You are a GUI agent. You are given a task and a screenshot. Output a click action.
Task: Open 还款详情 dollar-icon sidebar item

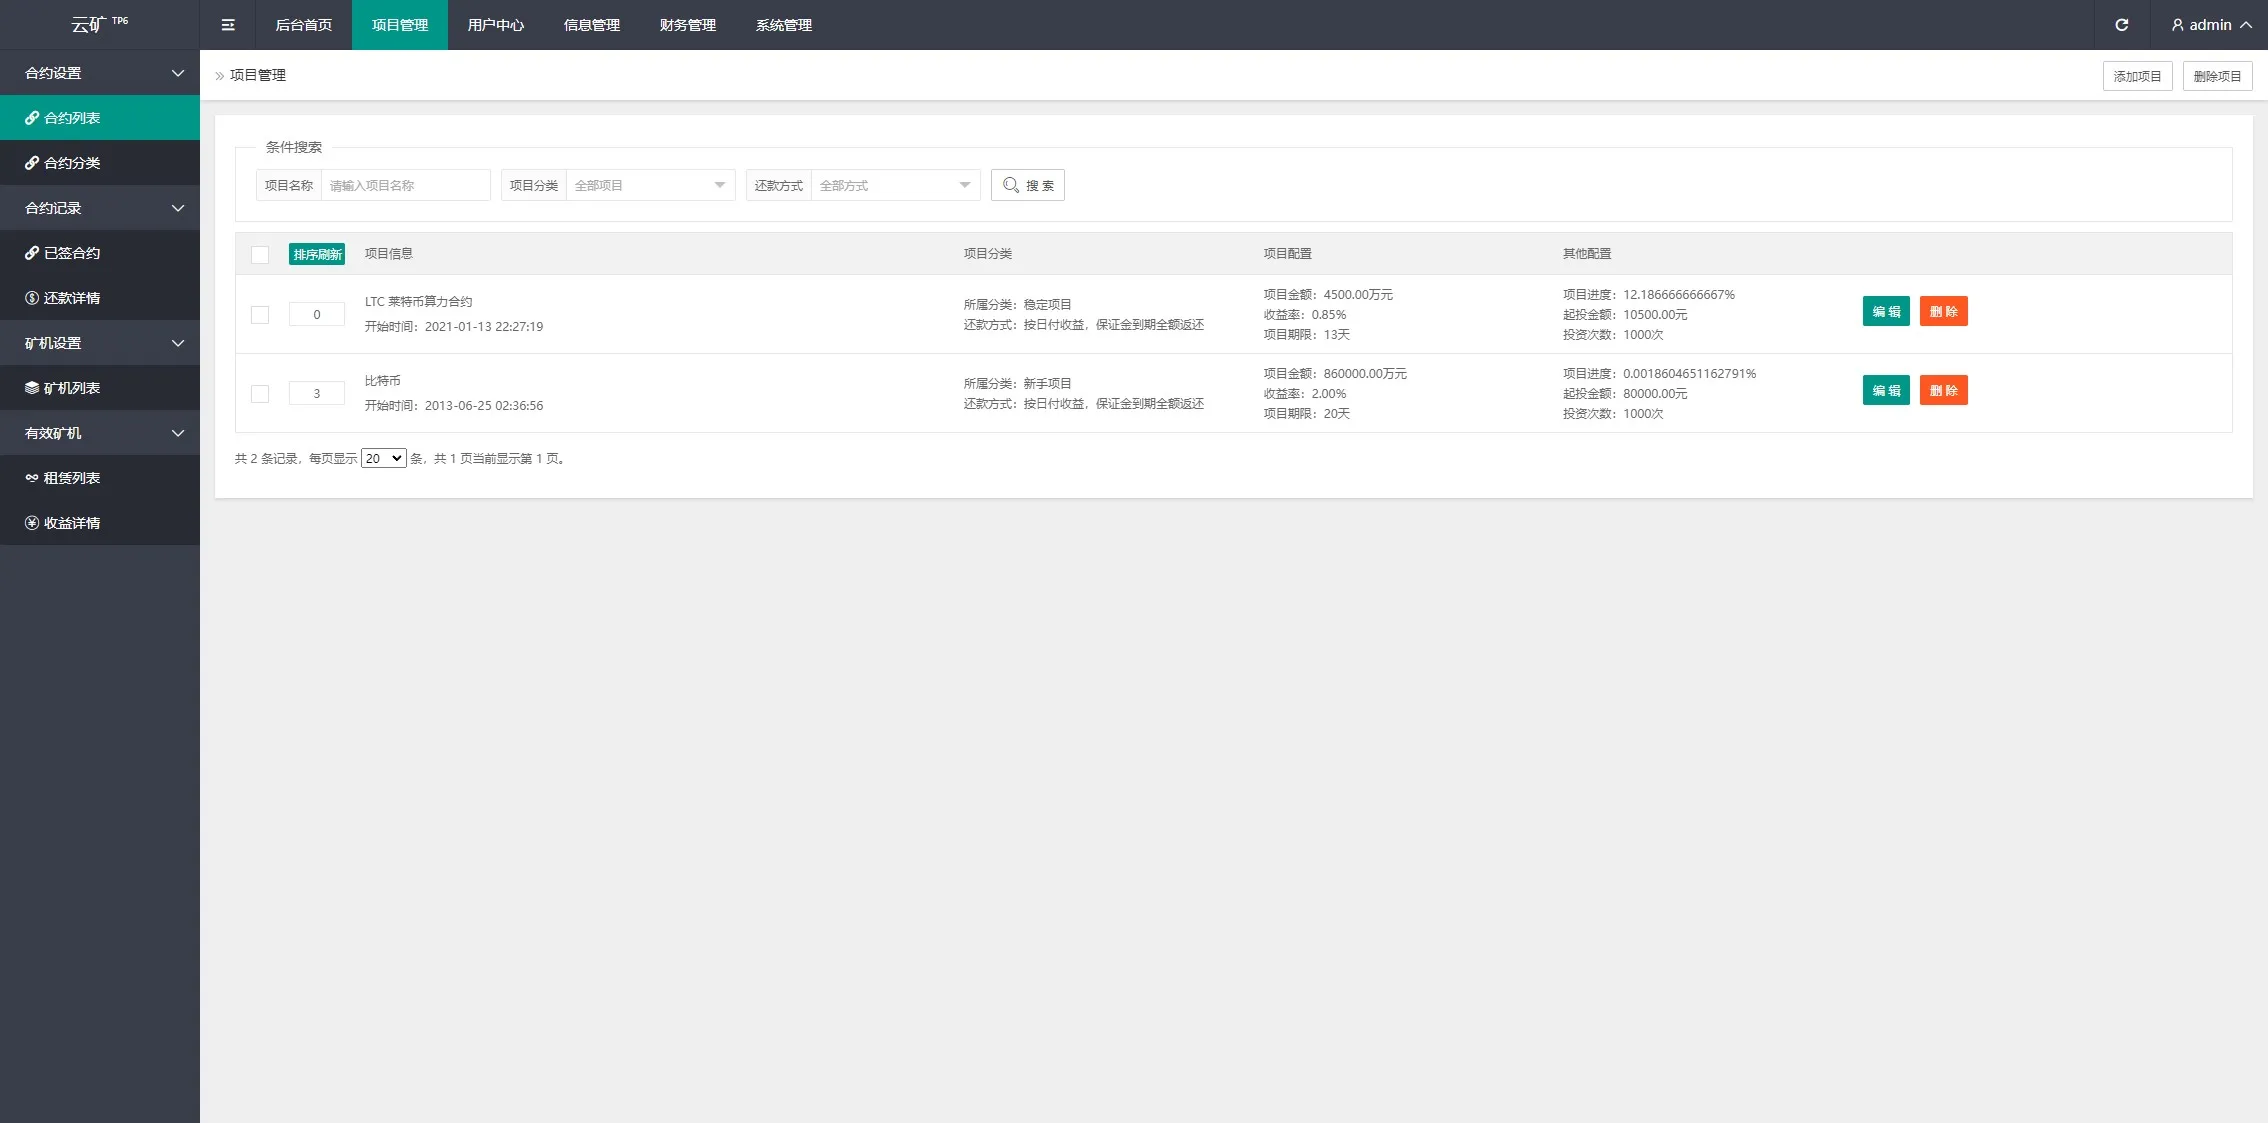(x=72, y=298)
